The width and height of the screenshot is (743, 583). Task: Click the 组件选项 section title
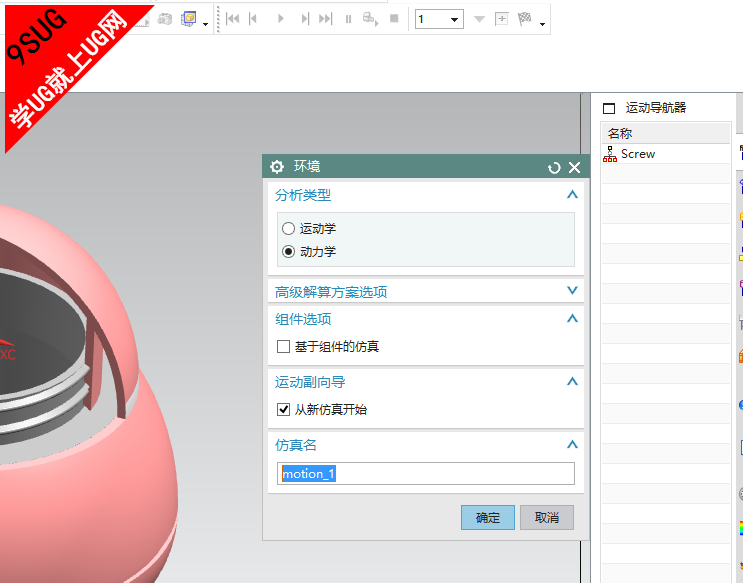[x=303, y=319]
